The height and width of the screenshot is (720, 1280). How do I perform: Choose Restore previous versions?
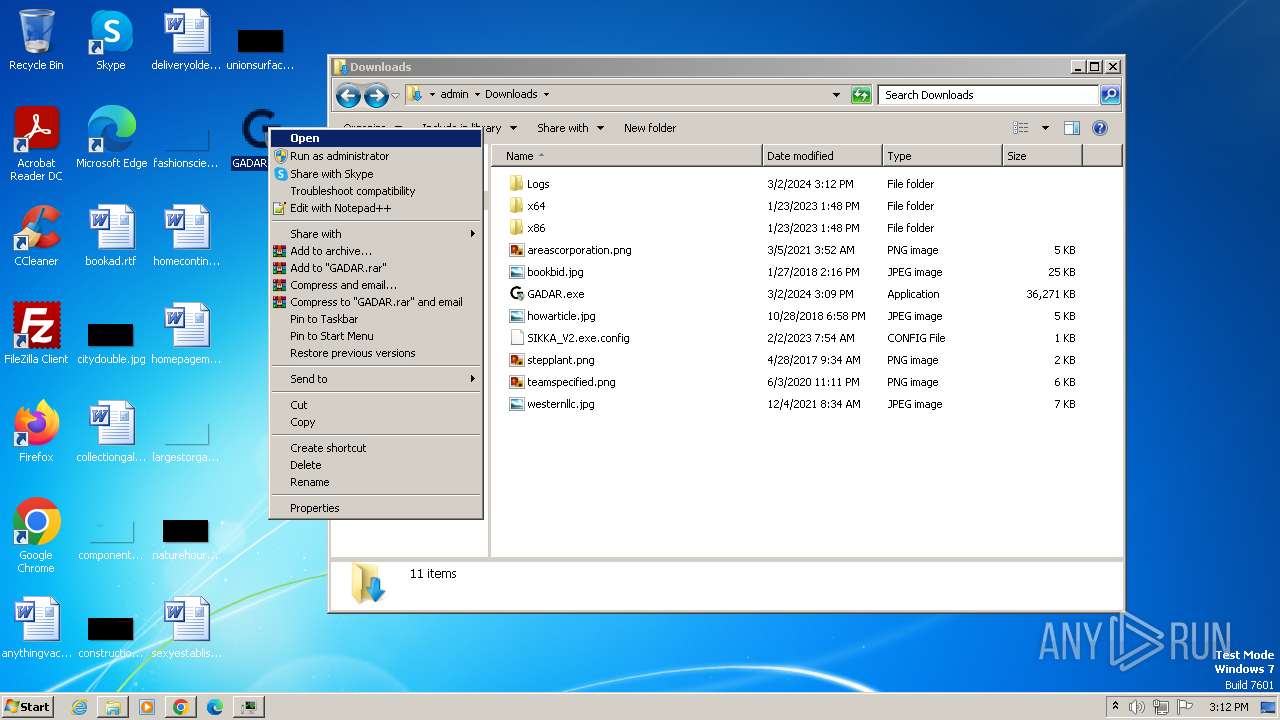pyautogui.click(x=376, y=353)
